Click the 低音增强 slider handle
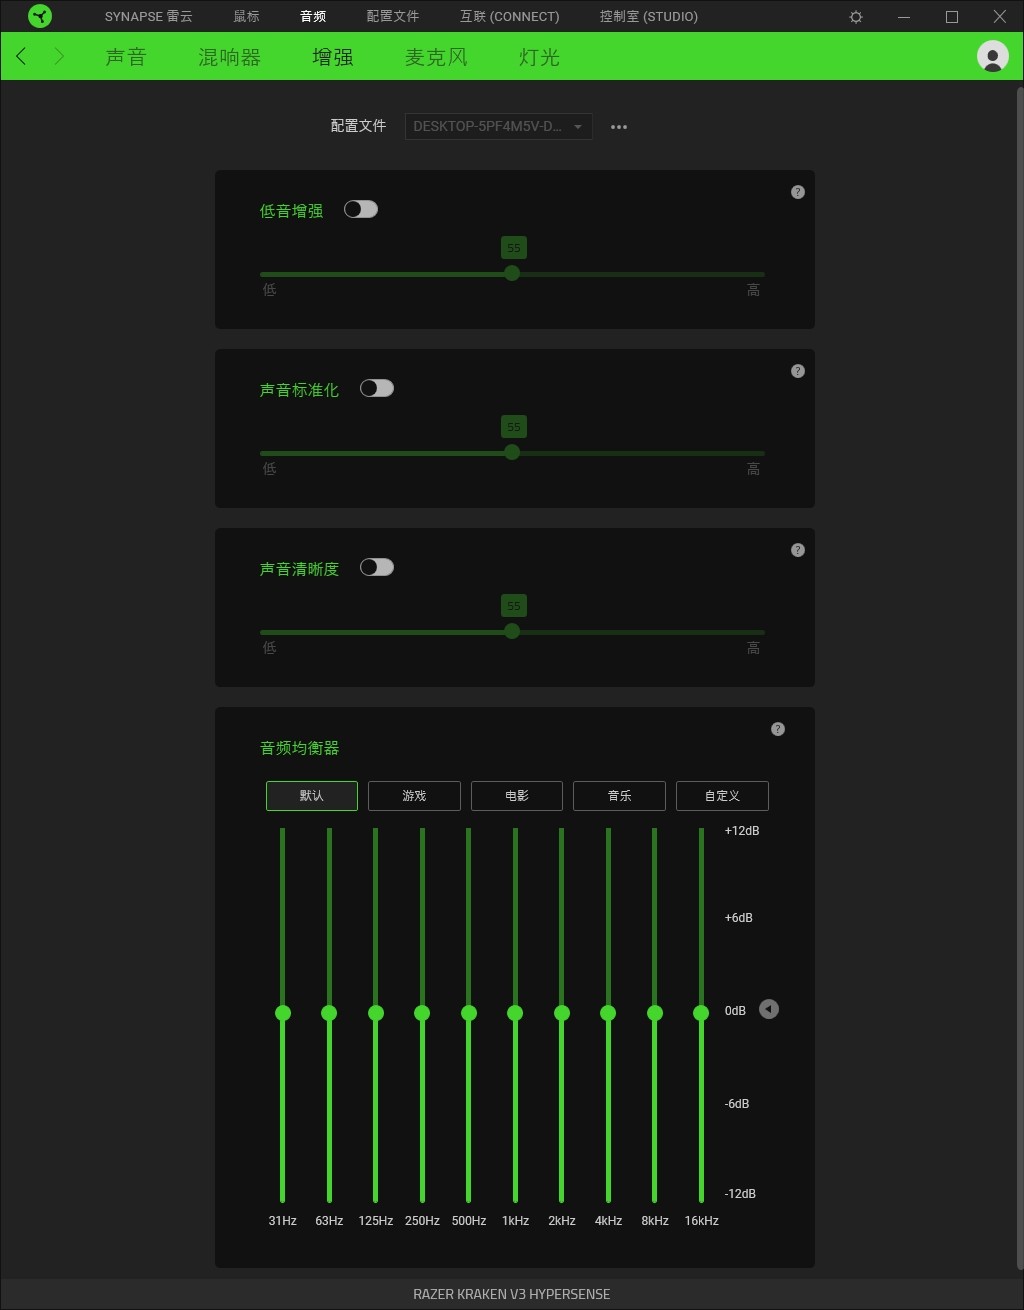The width and height of the screenshot is (1024, 1310). coord(512,273)
